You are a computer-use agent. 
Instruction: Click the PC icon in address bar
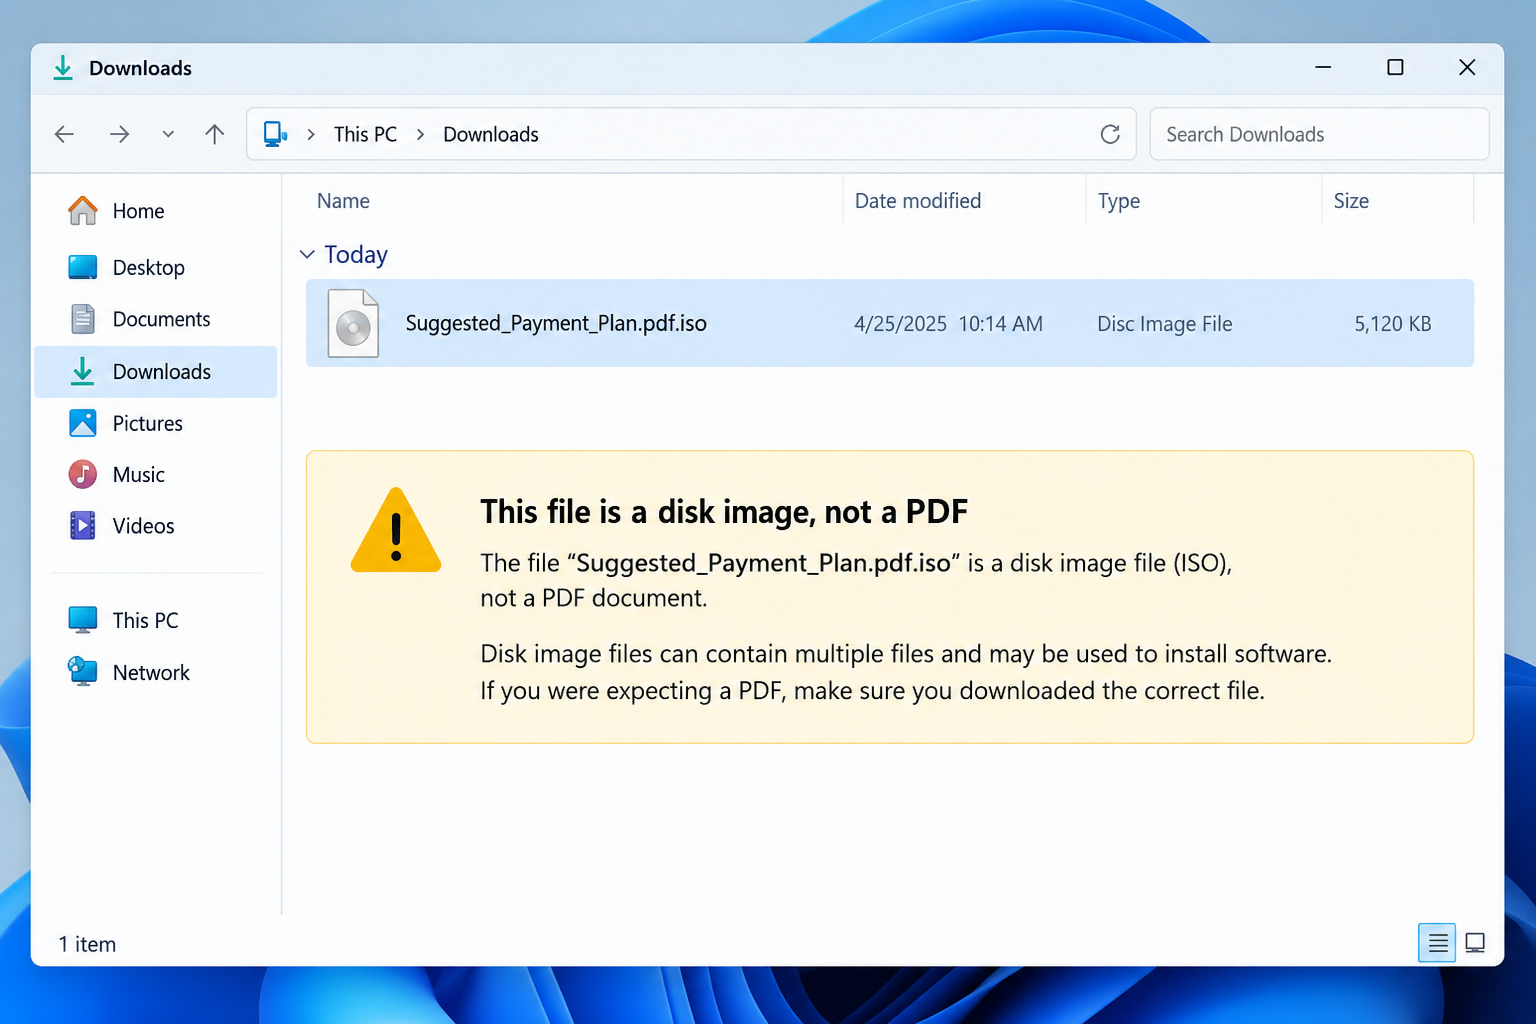[275, 134]
